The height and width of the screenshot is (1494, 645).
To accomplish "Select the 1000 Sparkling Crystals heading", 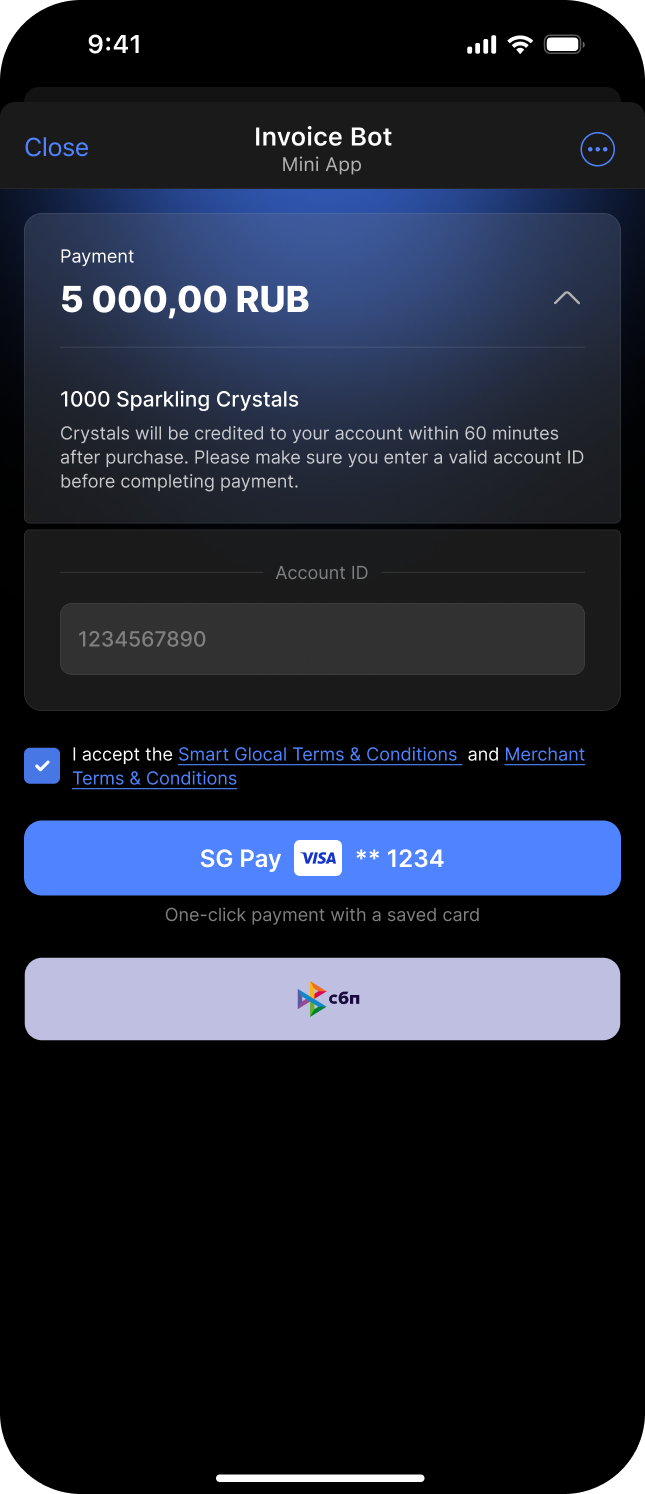I will (180, 399).
